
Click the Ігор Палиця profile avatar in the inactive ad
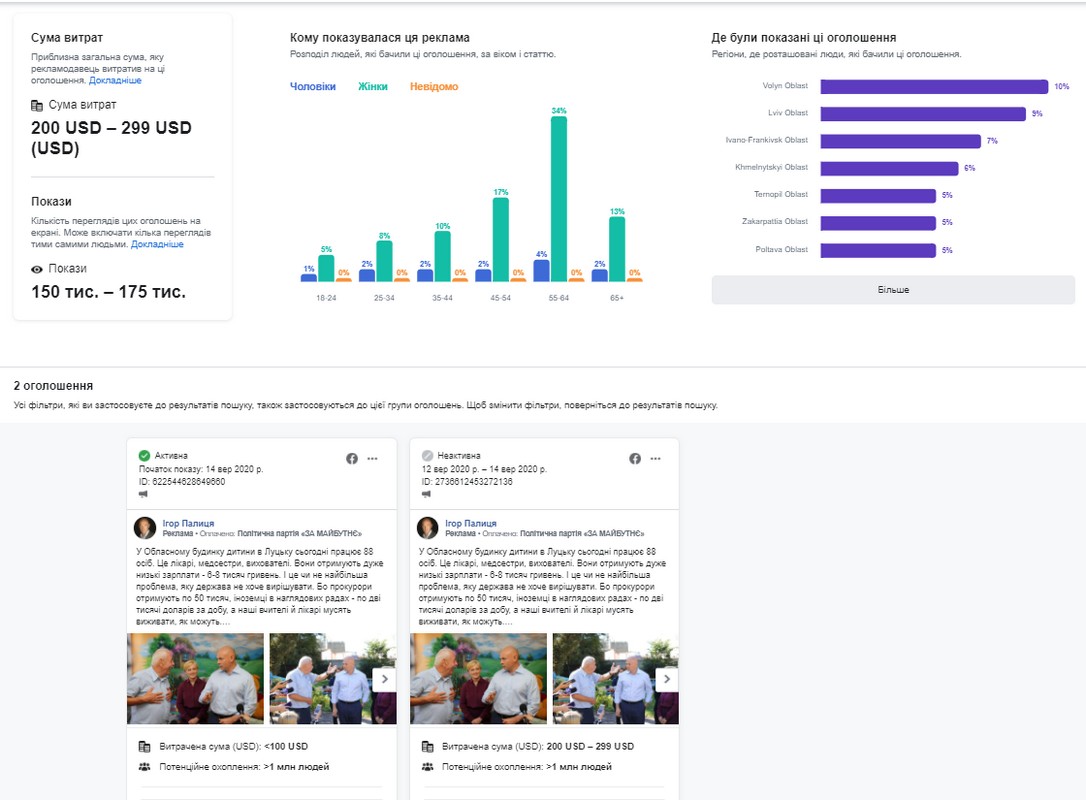point(428,528)
